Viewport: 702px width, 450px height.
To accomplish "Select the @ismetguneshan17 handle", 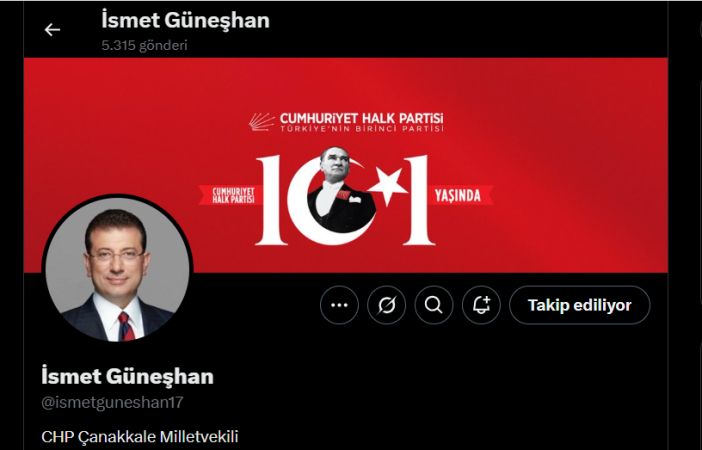I will [112, 402].
